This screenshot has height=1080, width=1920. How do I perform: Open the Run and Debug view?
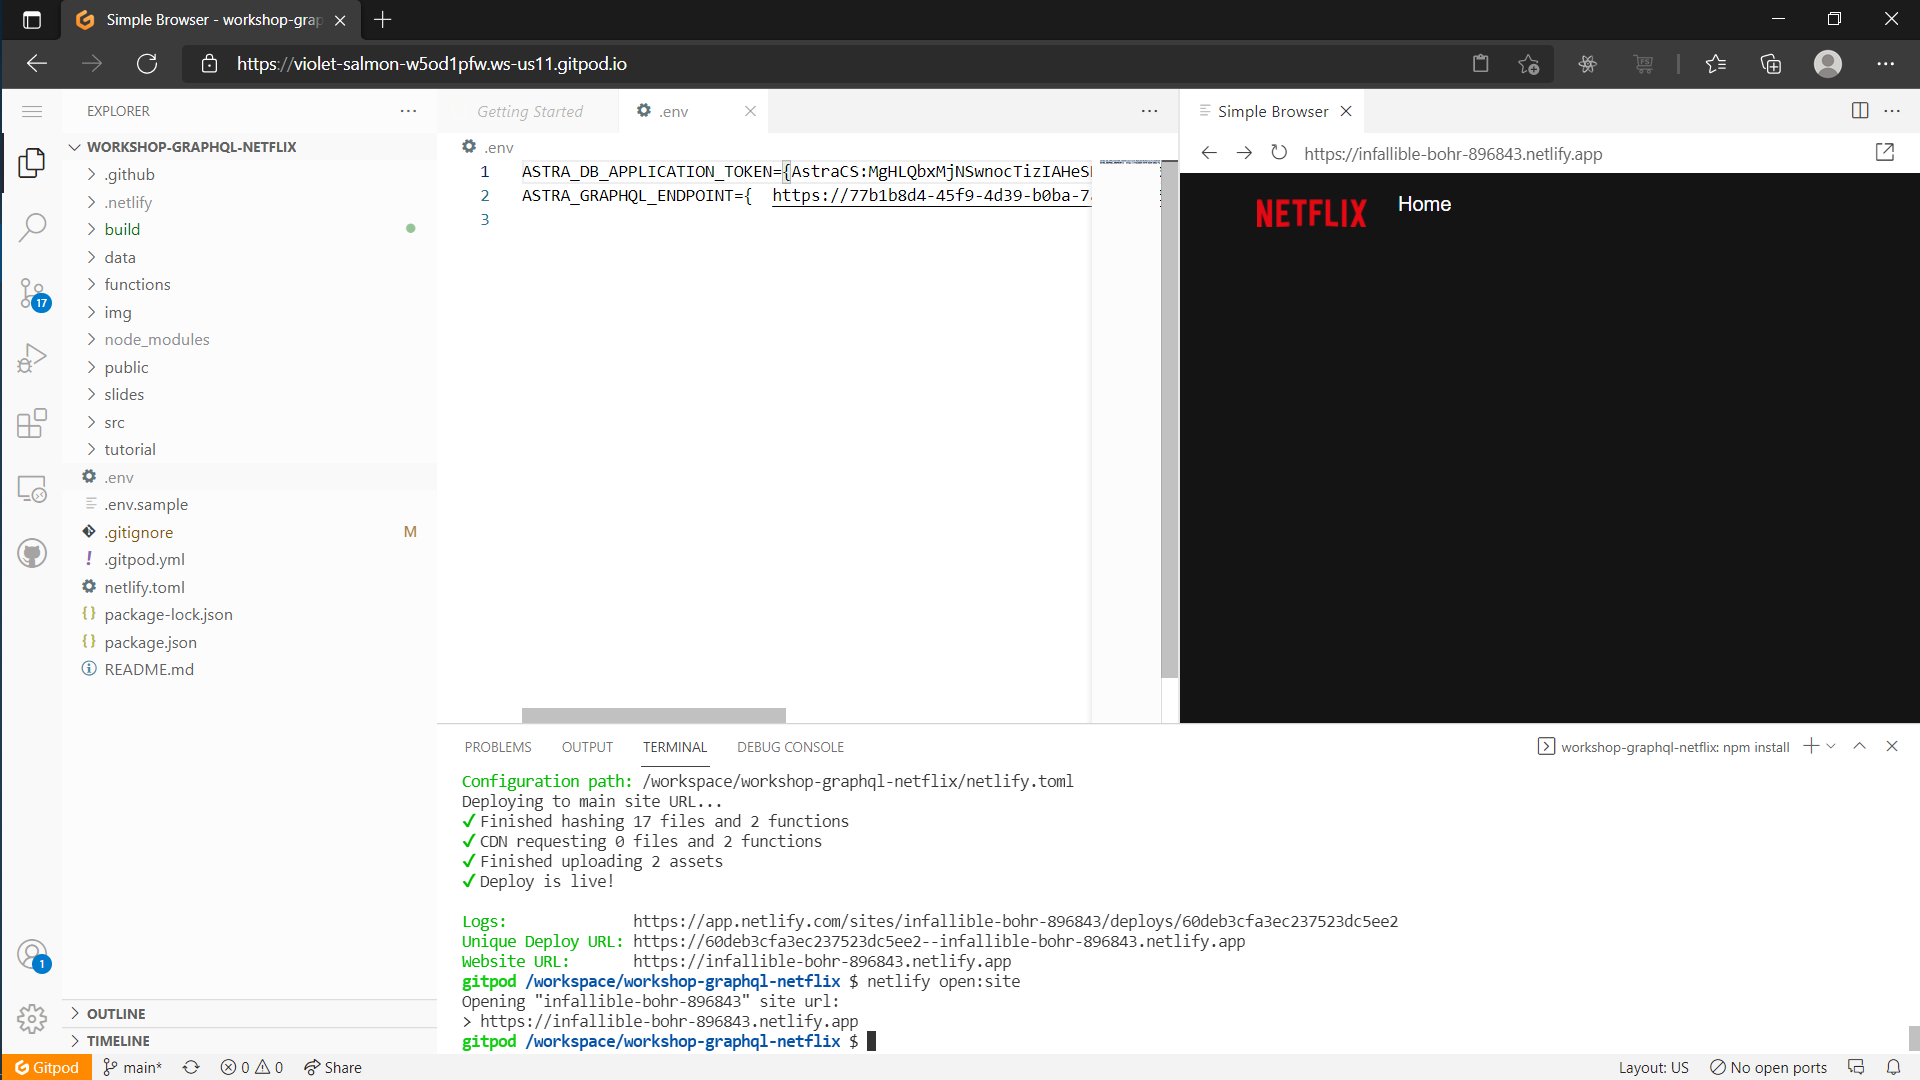pos(33,358)
